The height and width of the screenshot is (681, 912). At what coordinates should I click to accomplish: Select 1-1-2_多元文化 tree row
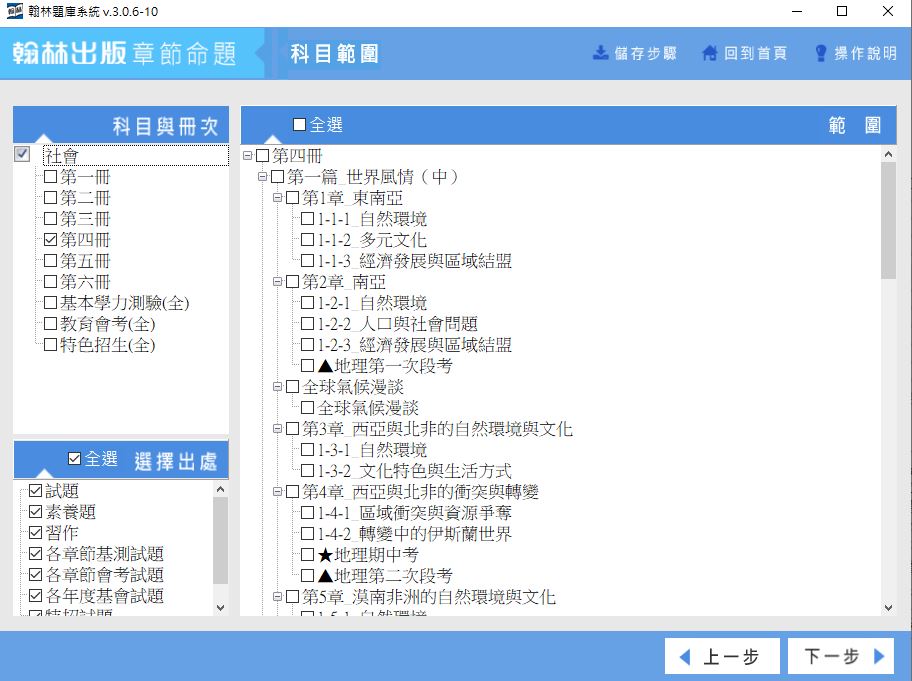[372, 240]
